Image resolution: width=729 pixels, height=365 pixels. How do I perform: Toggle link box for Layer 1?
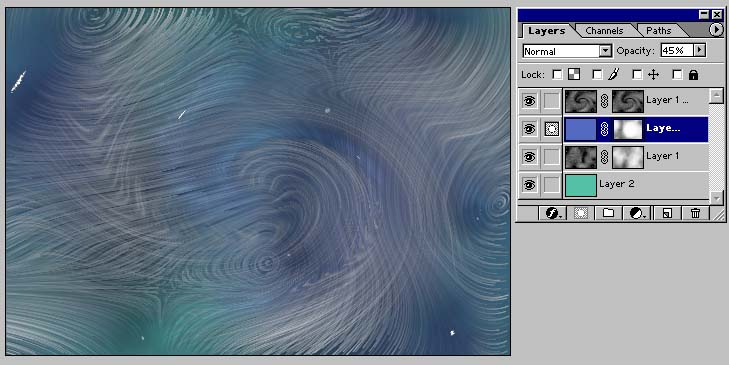point(551,157)
